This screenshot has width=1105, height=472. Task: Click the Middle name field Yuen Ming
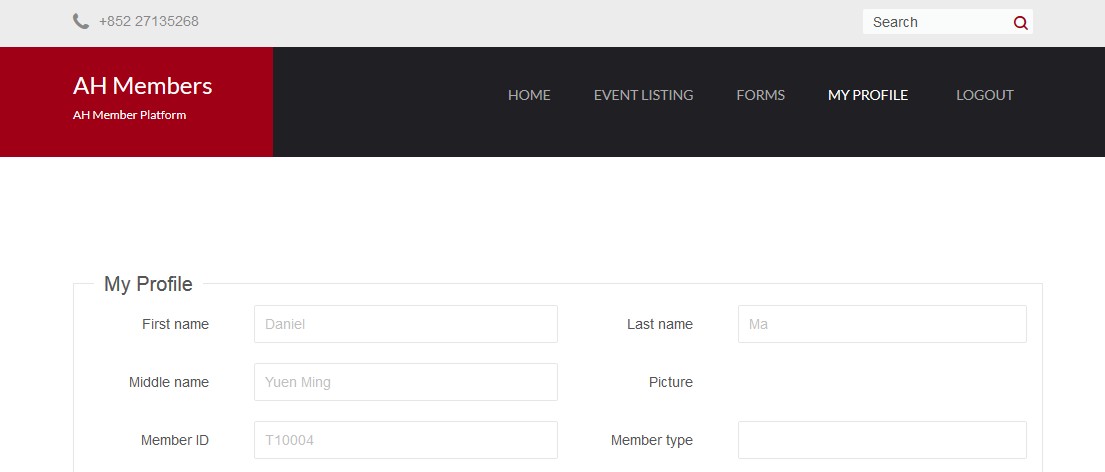pyautogui.click(x=406, y=382)
